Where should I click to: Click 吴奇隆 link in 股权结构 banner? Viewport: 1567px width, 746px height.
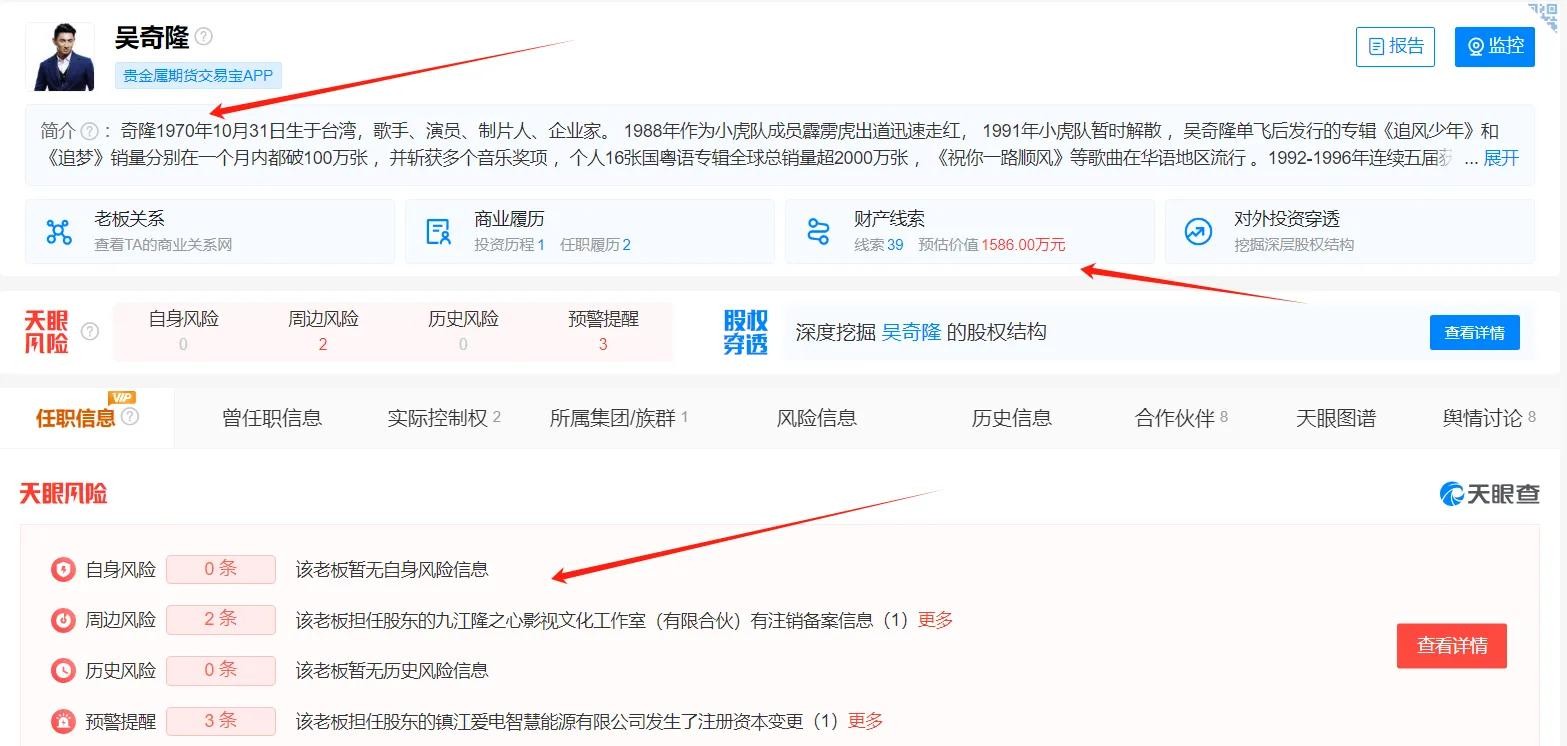click(x=911, y=332)
